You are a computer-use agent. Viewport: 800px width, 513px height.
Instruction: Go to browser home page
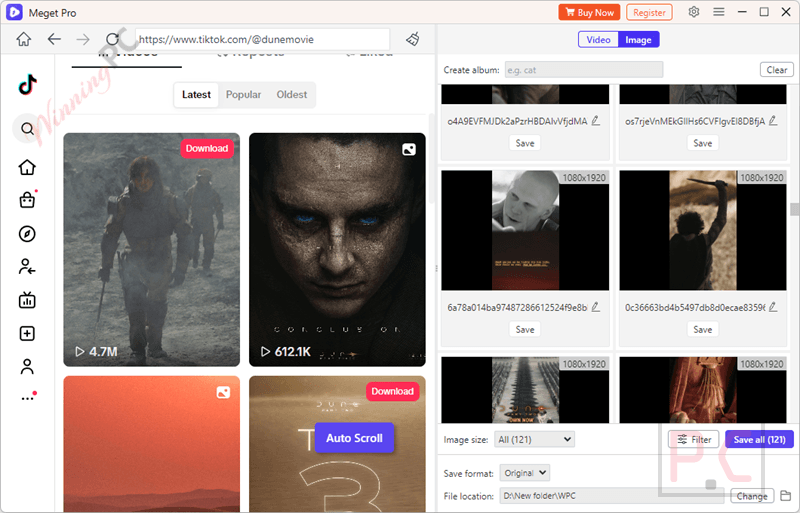pos(23,39)
